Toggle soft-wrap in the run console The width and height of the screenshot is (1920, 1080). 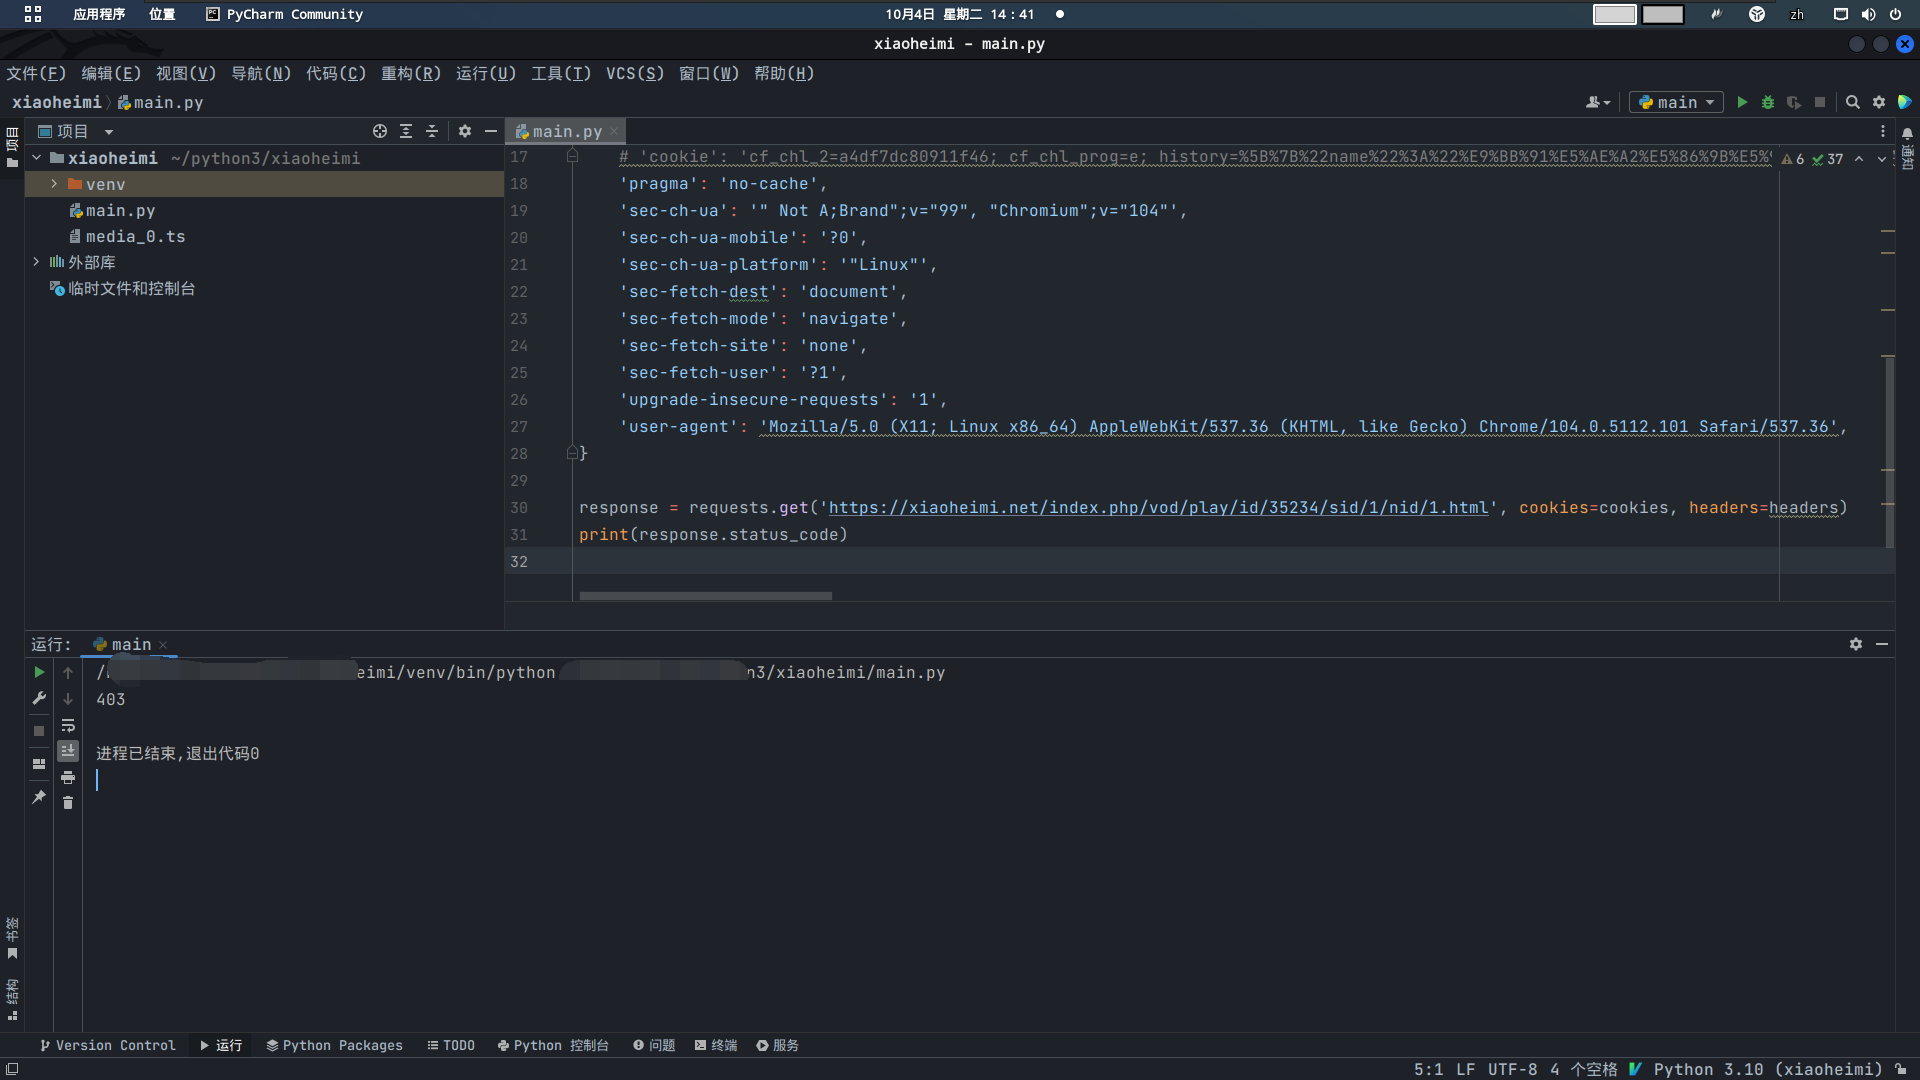point(68,725)
